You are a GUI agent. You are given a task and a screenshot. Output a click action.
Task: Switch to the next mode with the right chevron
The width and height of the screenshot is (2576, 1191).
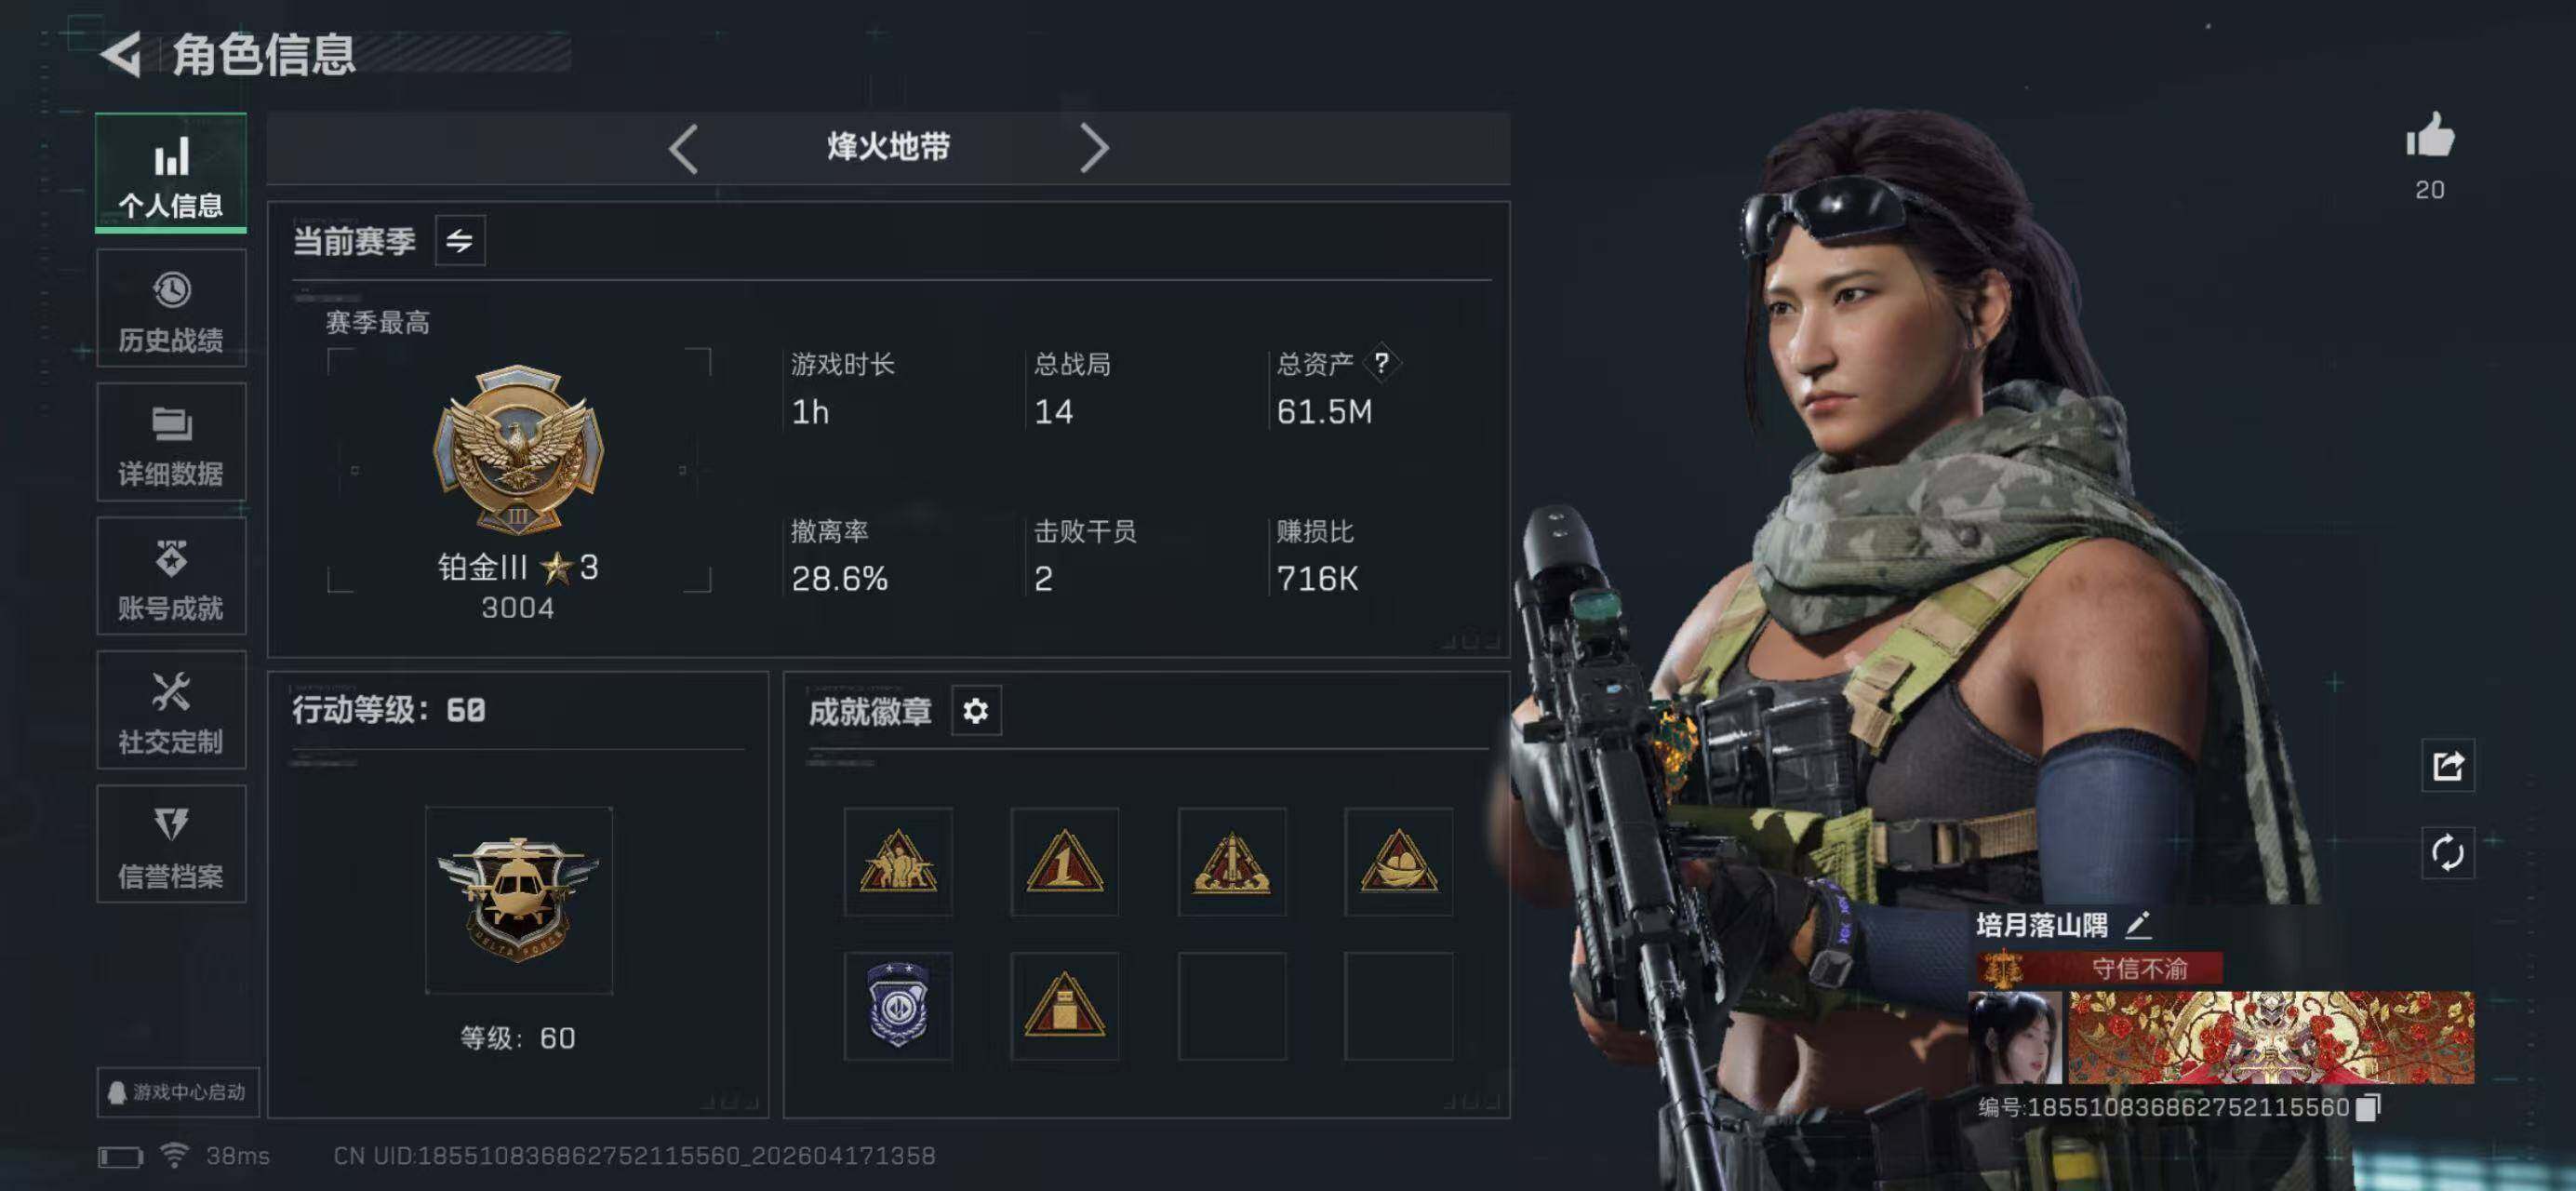point(1094,149)
